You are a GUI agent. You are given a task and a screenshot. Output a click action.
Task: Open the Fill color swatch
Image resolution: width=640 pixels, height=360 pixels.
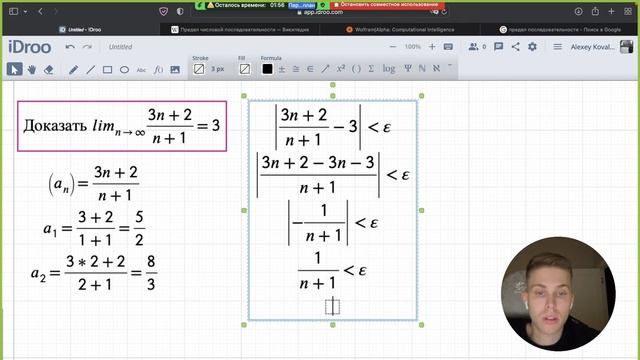[245, 69]
